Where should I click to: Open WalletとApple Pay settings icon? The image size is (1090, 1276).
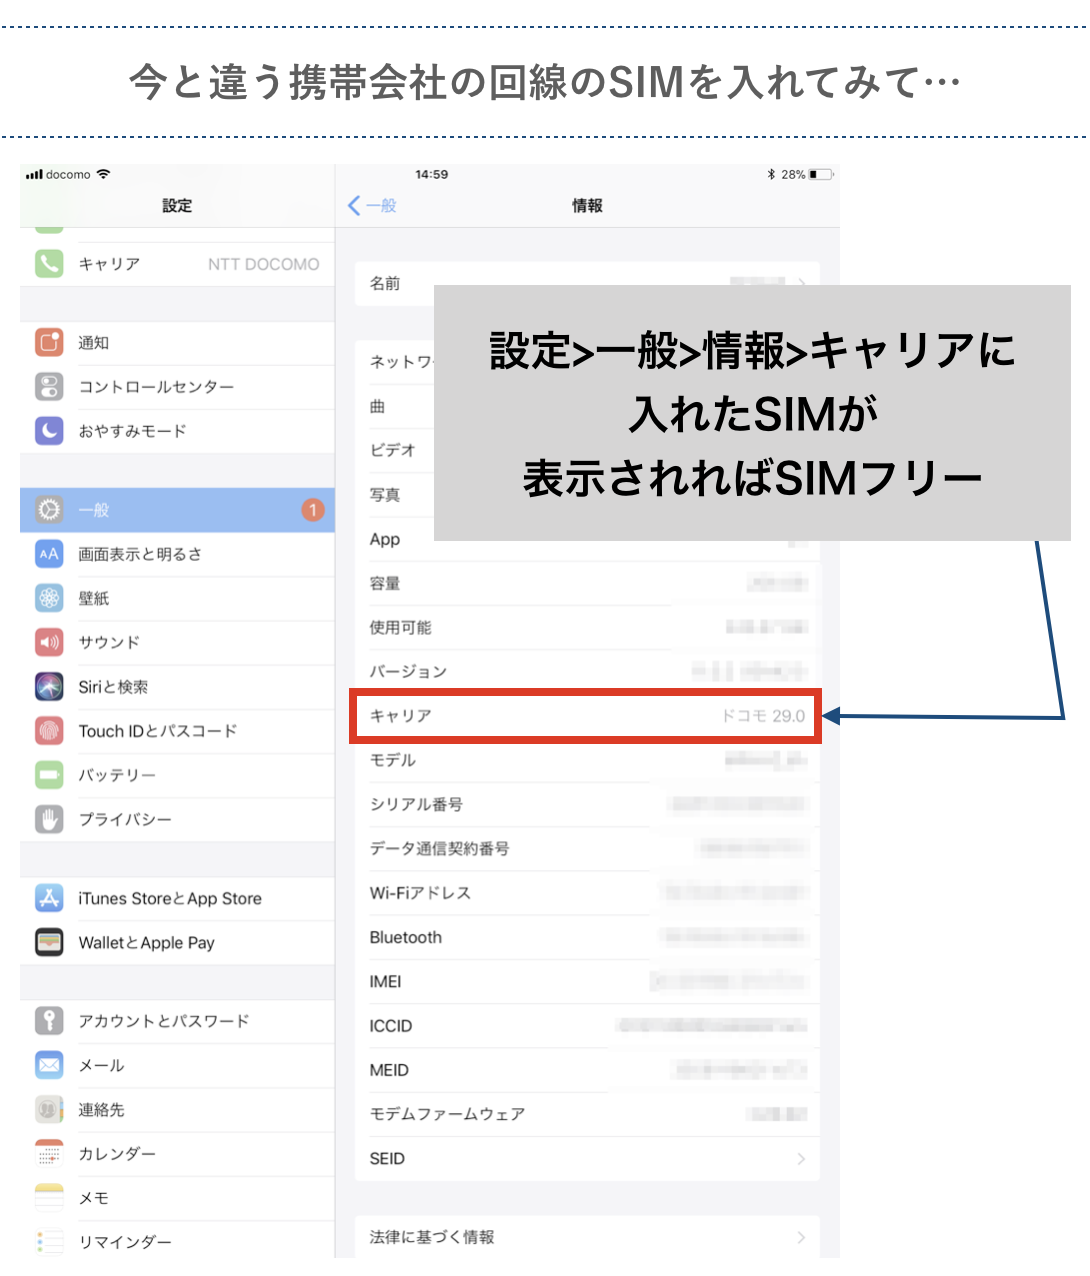[x=48, y=942]
